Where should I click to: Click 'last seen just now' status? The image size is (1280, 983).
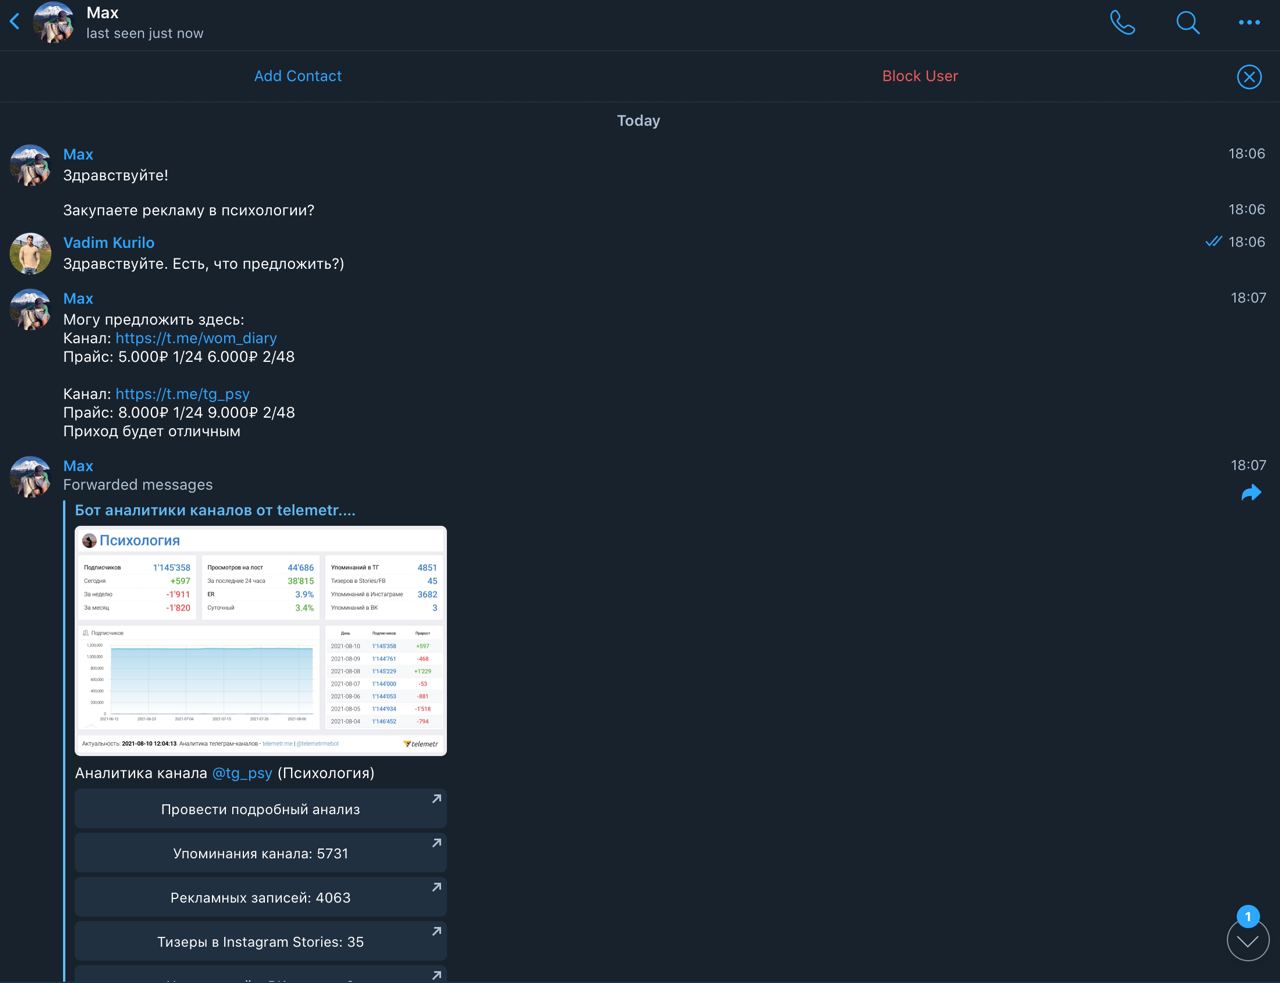tap(145, 33)
